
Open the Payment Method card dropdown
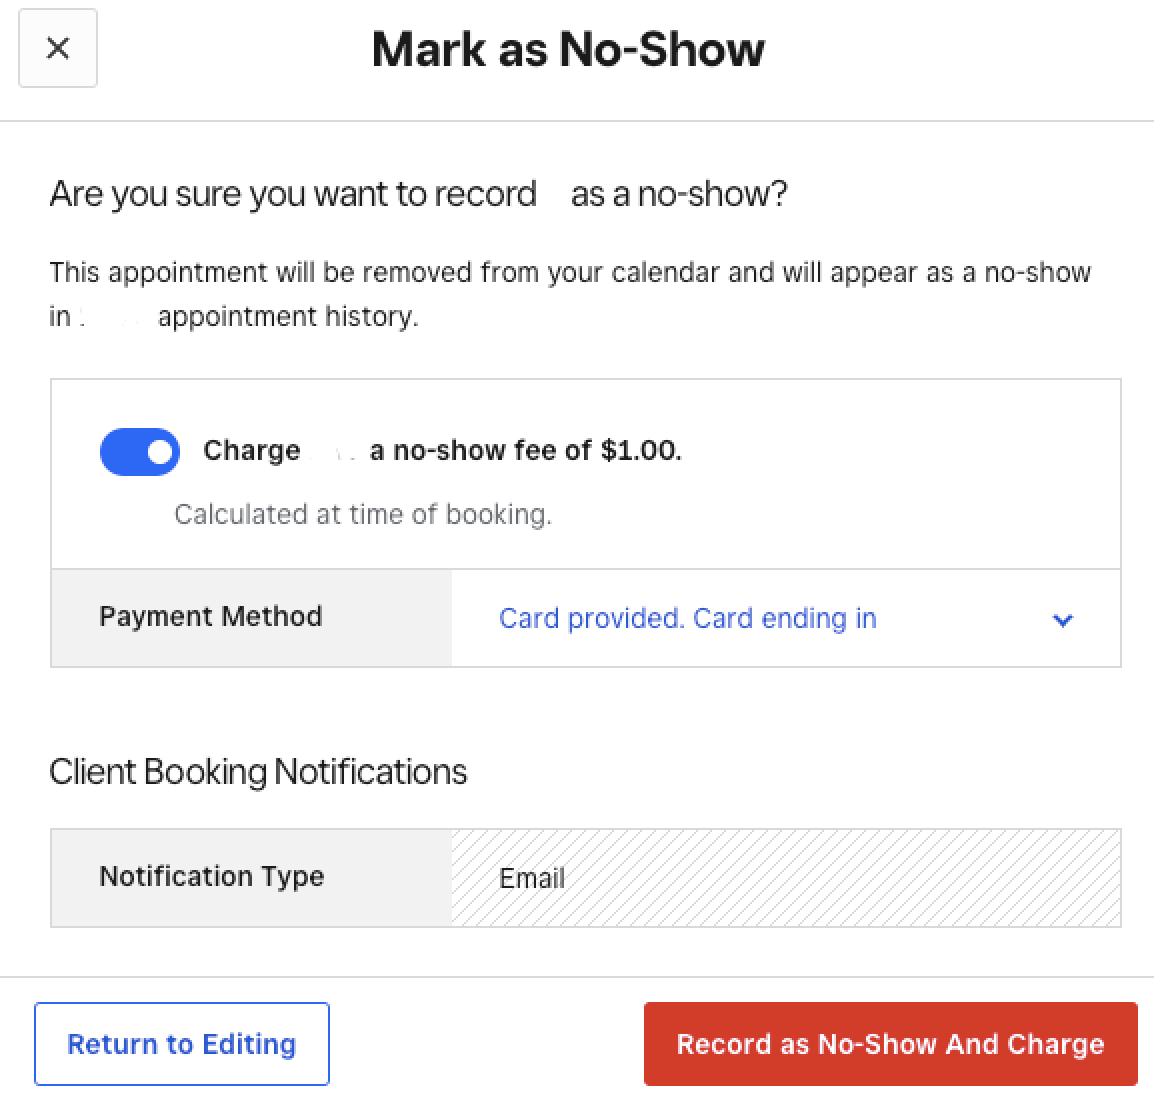785,618
